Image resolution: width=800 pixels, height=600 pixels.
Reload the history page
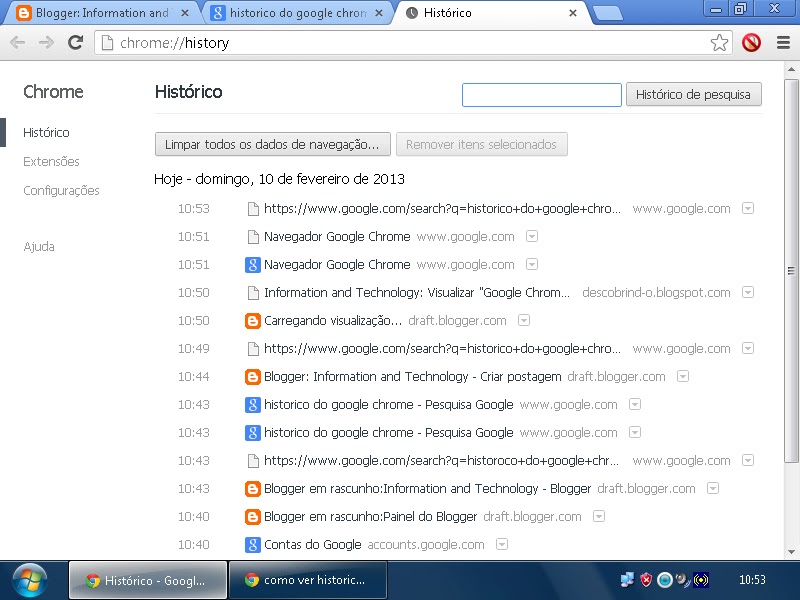point(76,42)
